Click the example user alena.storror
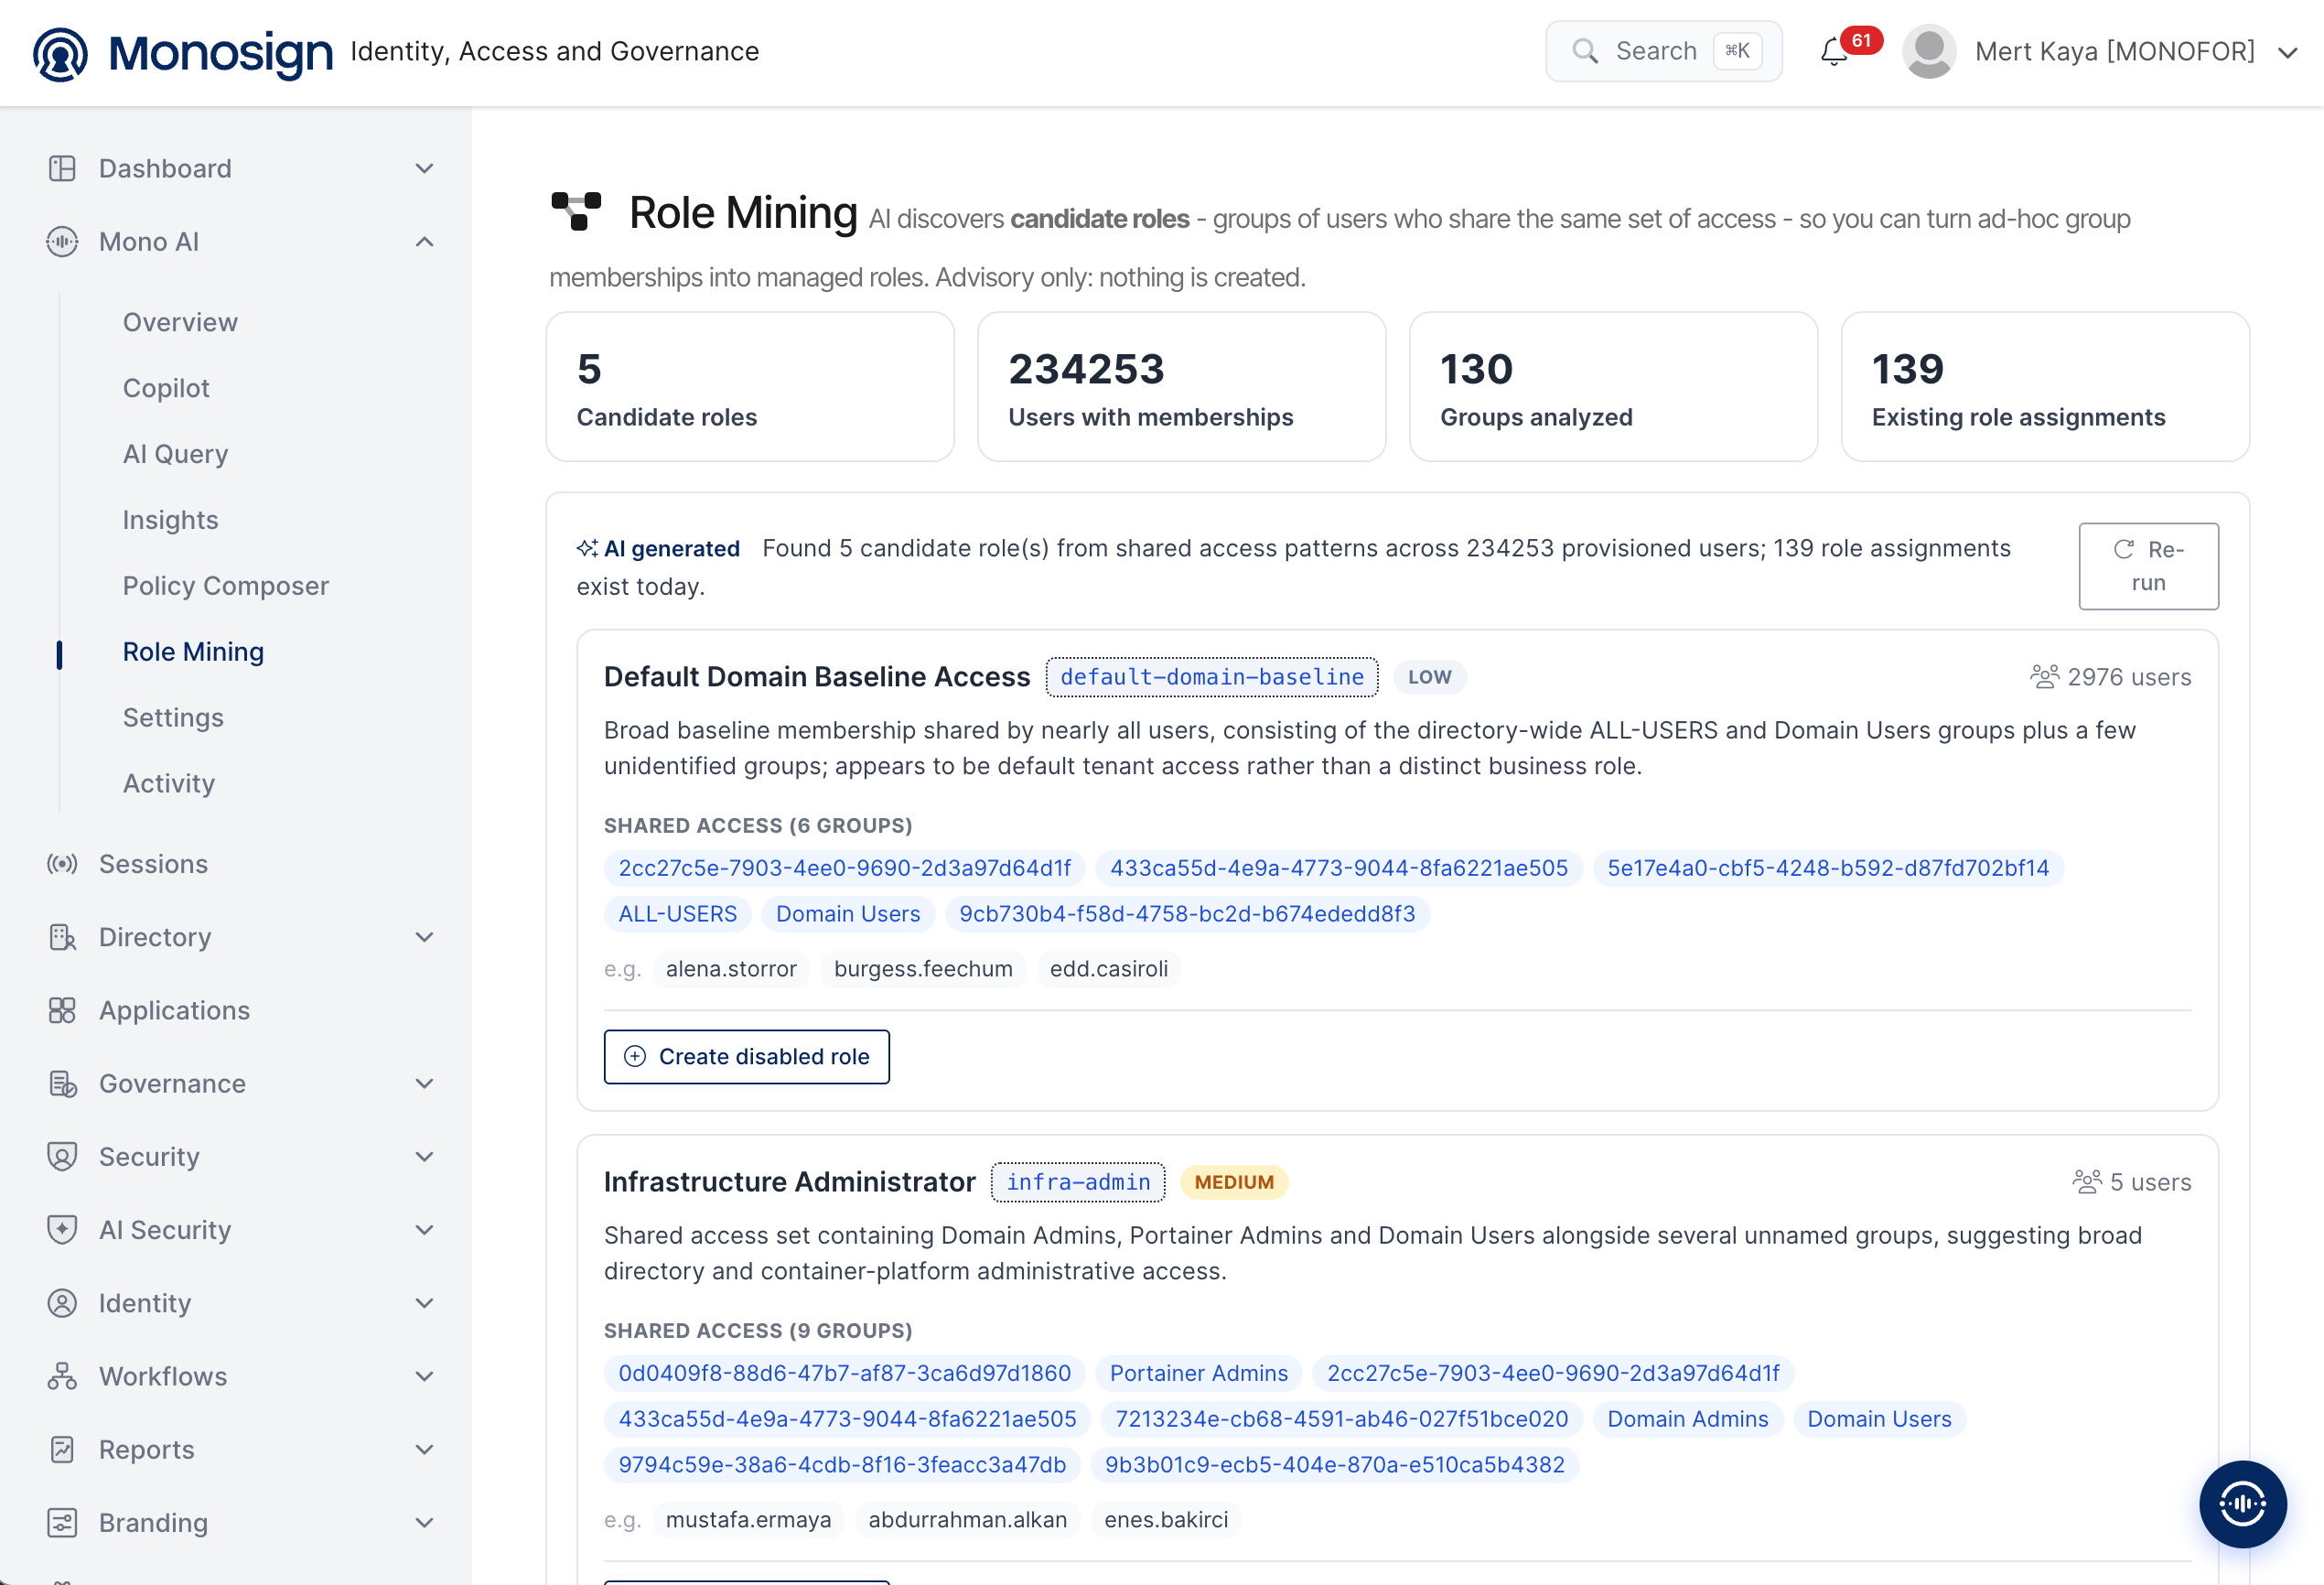 click(731, 968)
